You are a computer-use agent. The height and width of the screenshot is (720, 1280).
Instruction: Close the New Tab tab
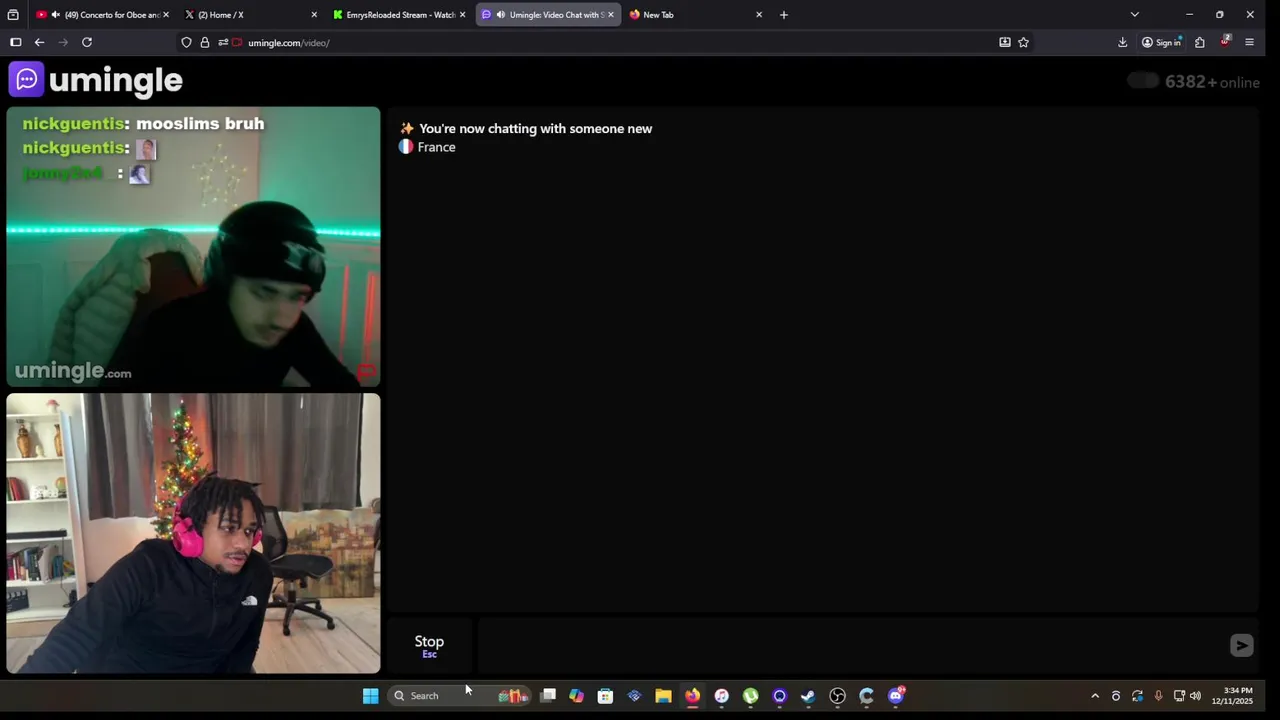(759, 15)
